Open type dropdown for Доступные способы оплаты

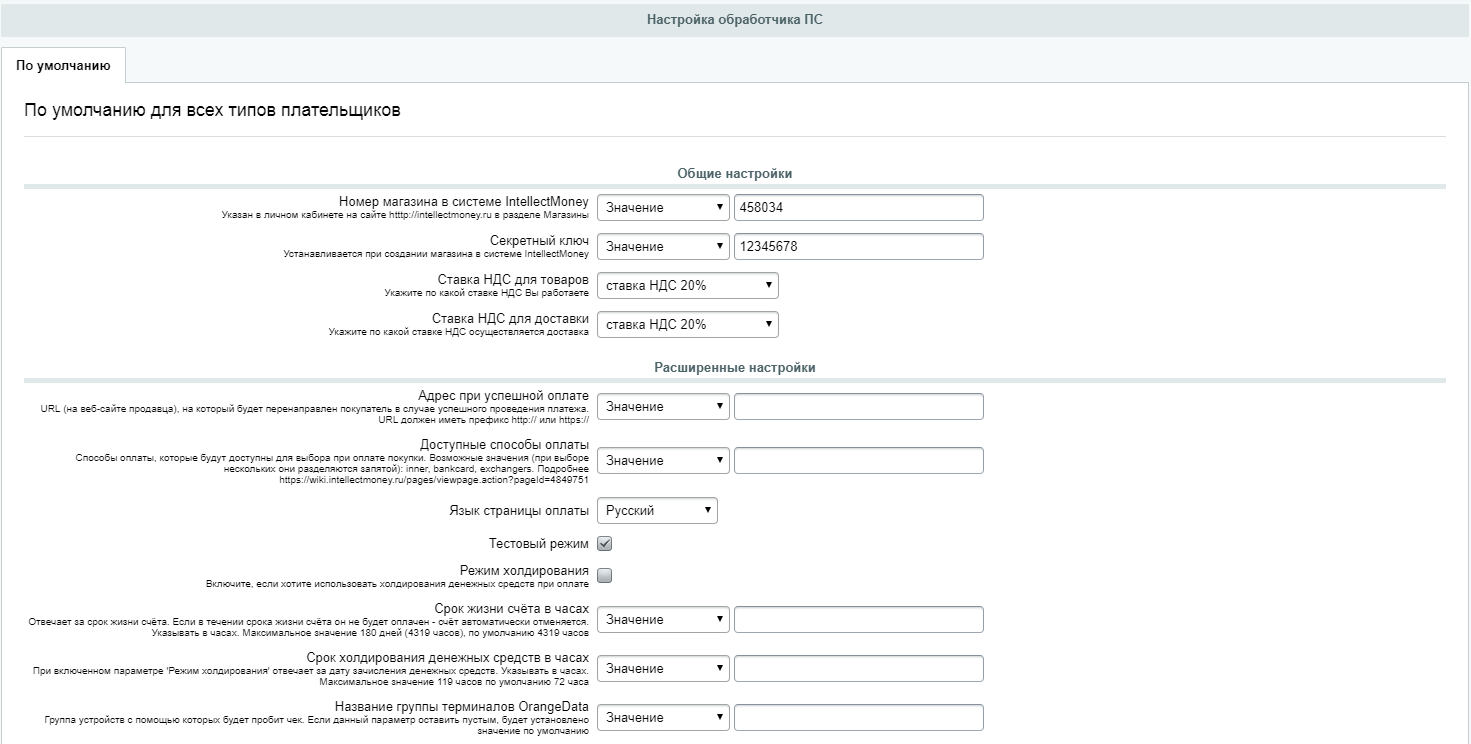(663, 460)
